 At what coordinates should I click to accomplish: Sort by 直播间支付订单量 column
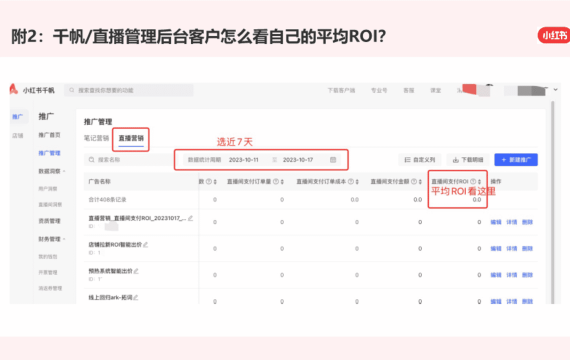(x=282, y=181)
